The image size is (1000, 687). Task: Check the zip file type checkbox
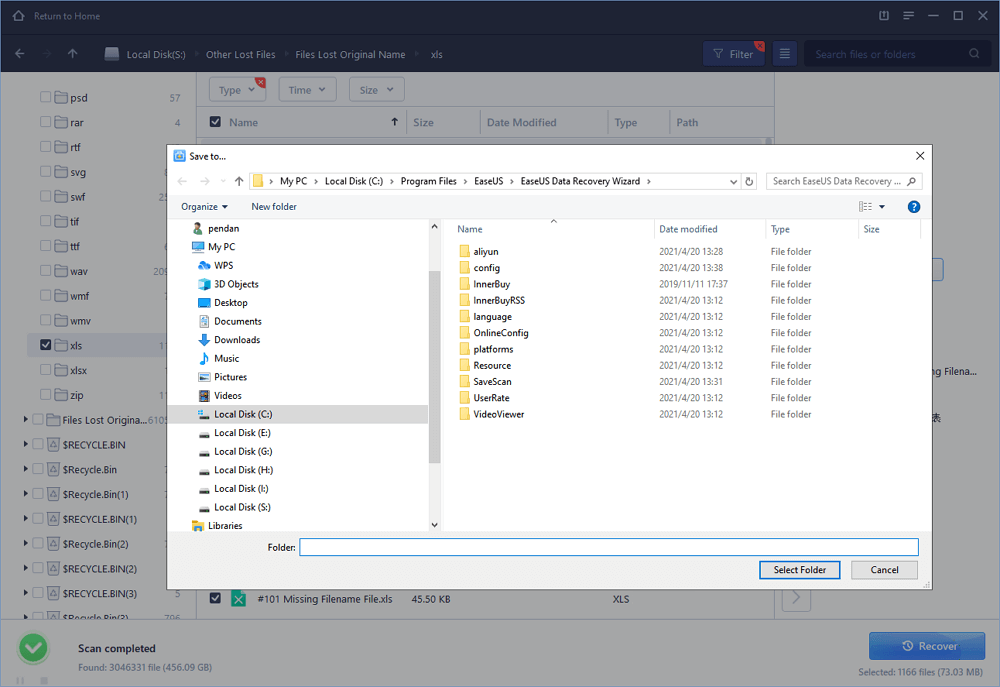coord(46,395)
